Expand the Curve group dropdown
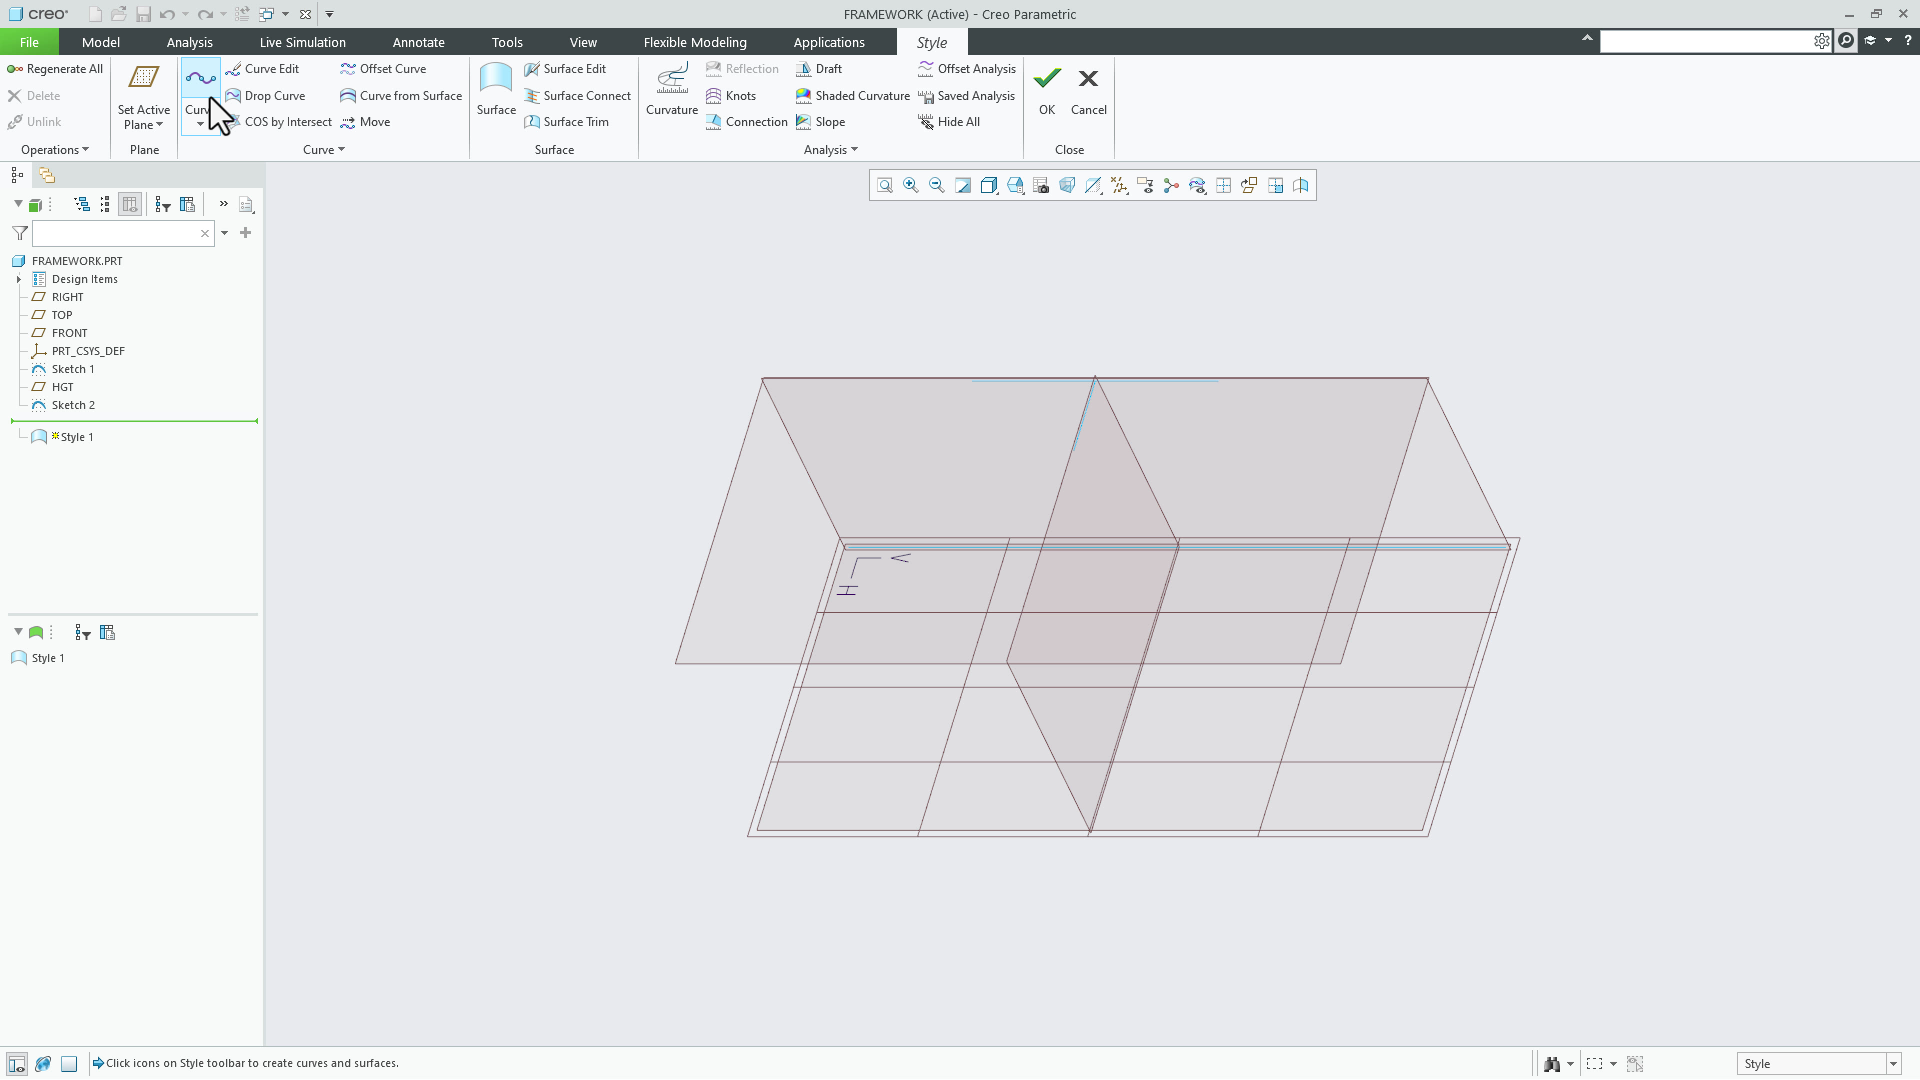Image resolution: width=1920 pixels, height=1080 pixels. [x=324, y=150]
